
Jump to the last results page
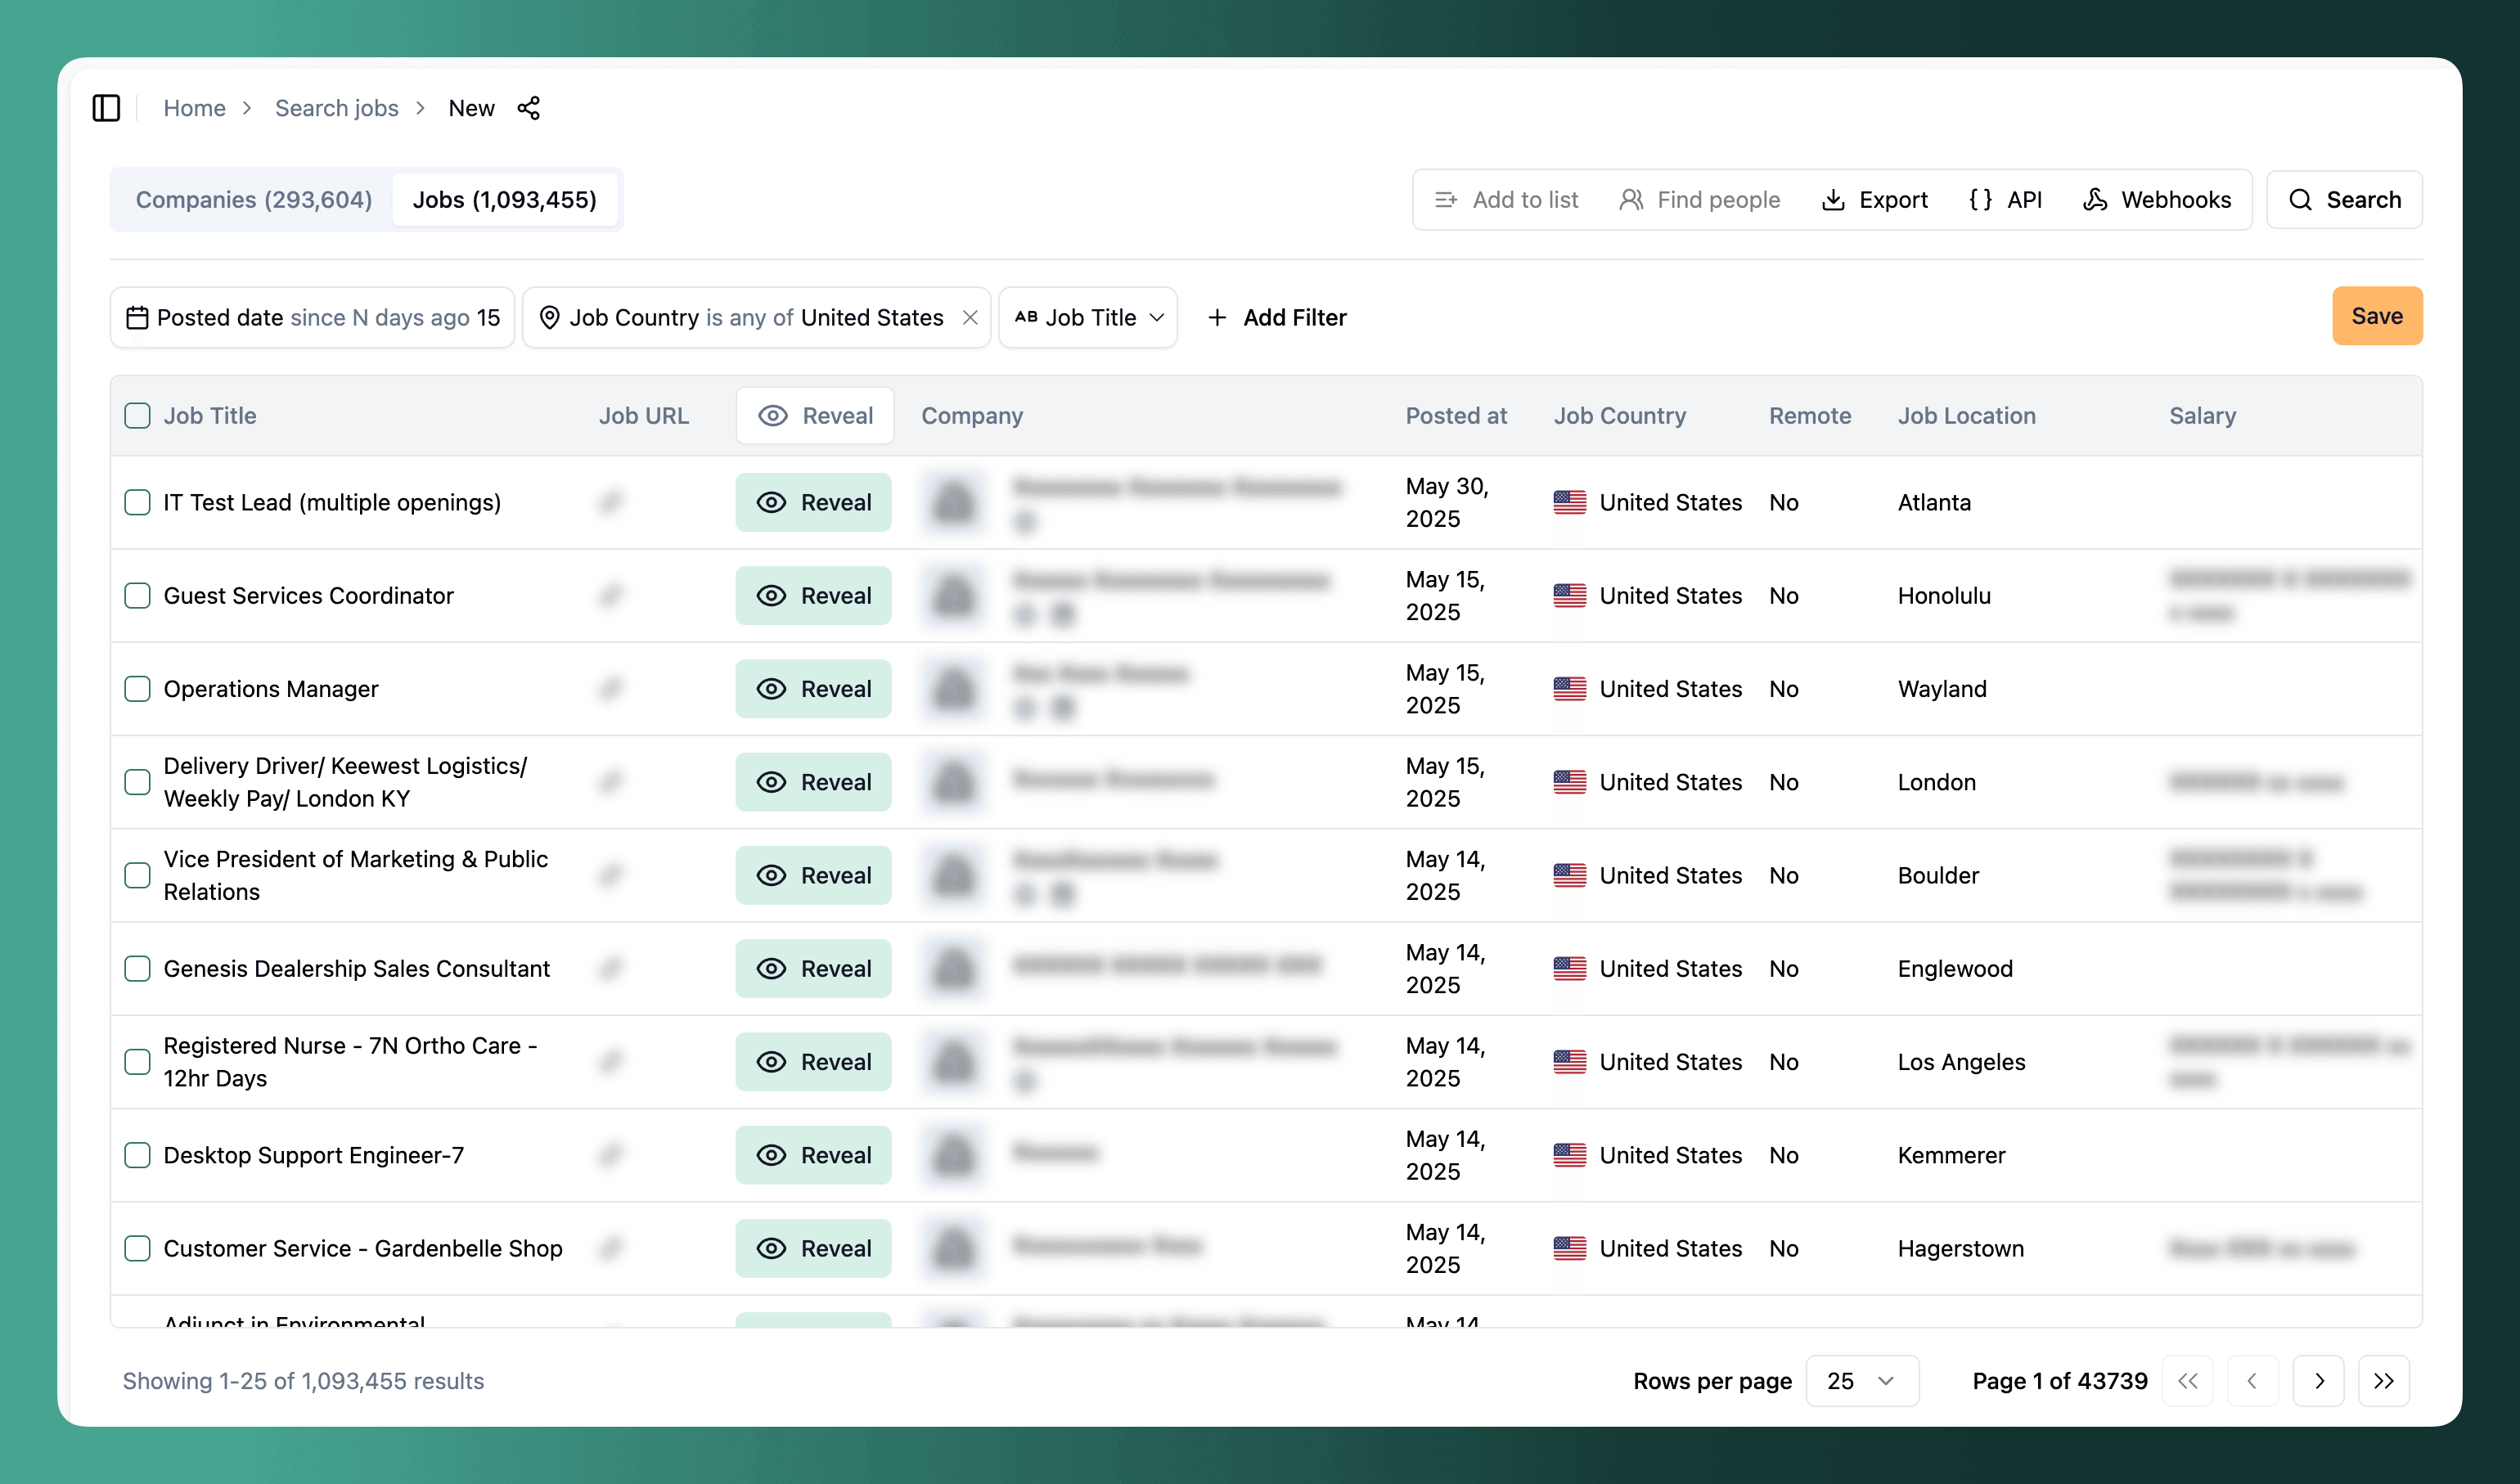[2383, 1381]
